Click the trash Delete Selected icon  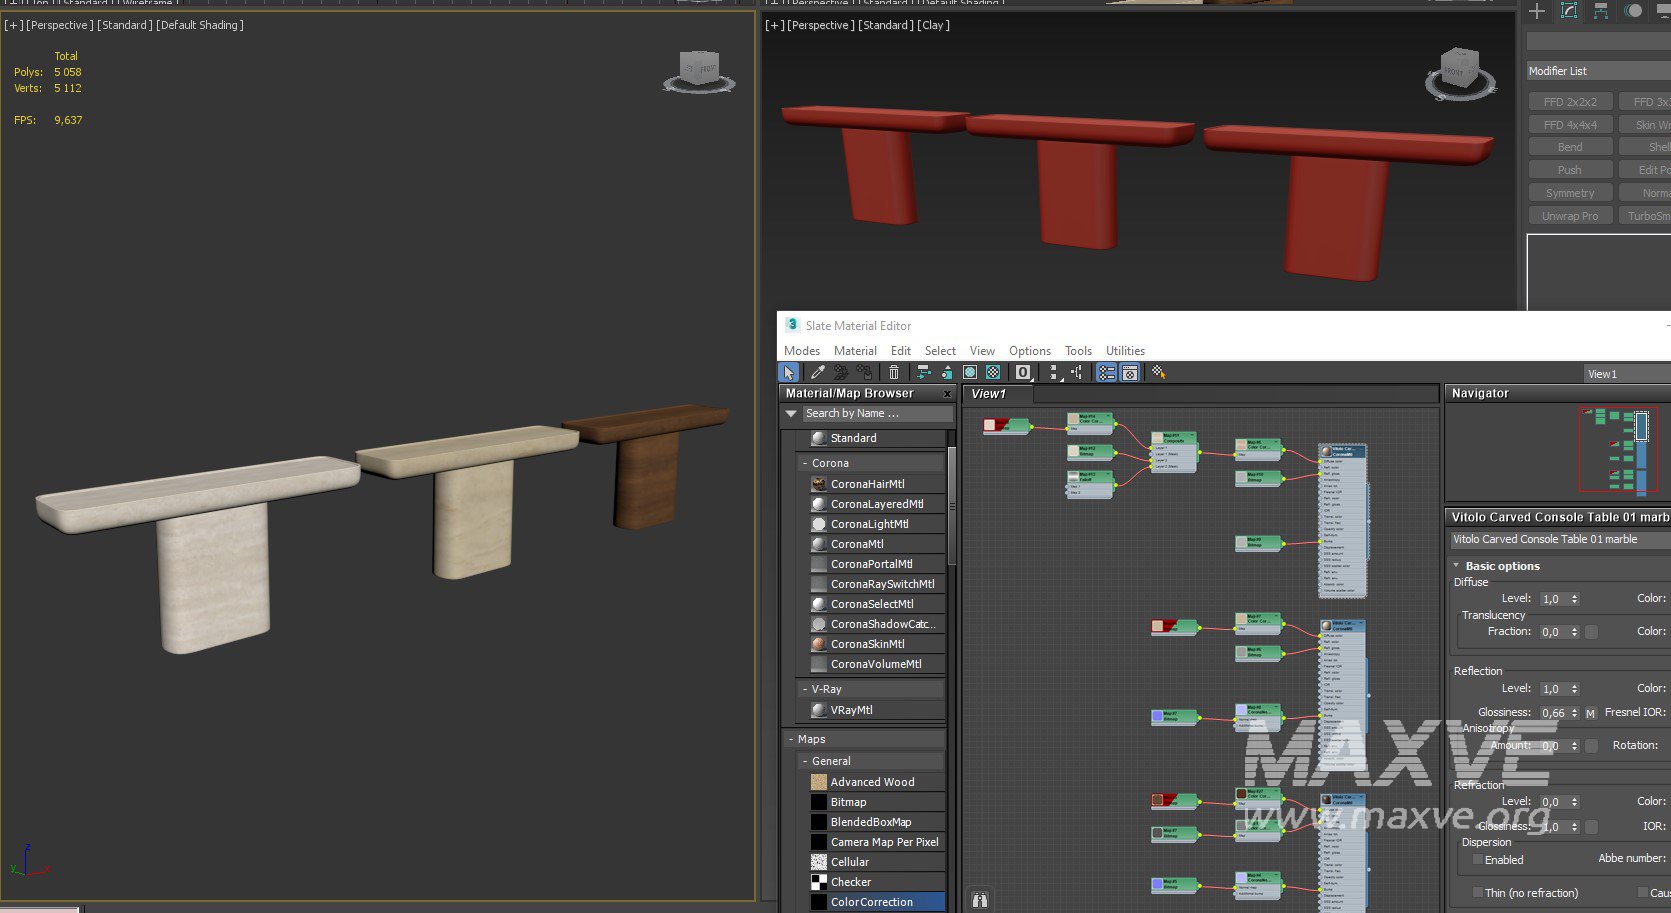point(894,372)
